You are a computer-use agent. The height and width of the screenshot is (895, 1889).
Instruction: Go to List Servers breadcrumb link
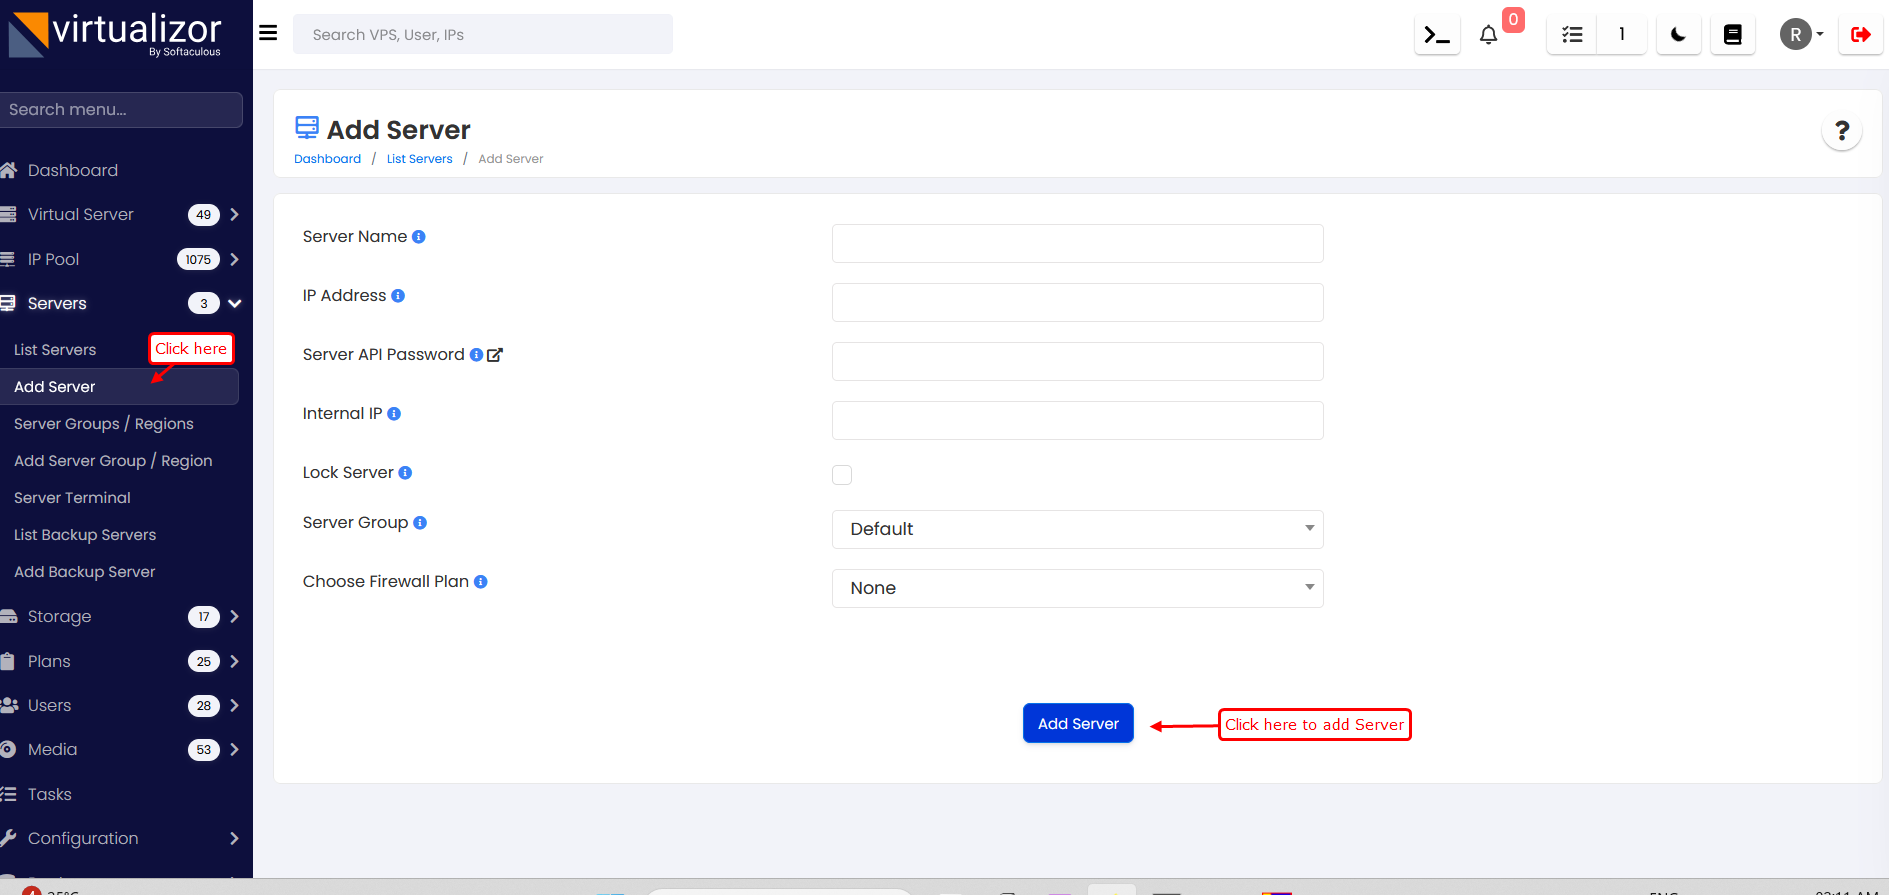(x=419, y=159)
